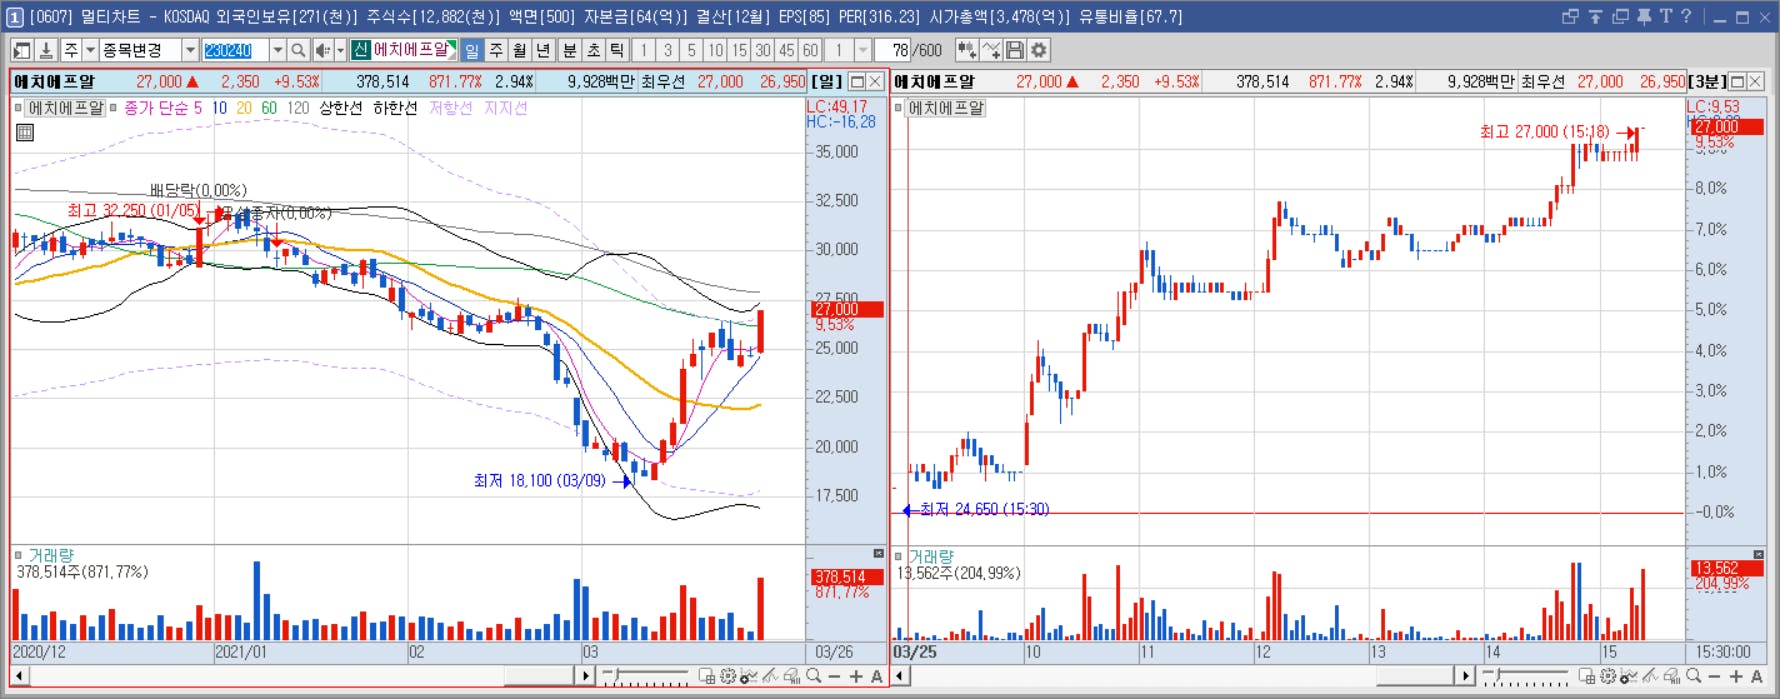Screen dimensions: 1780x699
Task: Click the stock search magnifier icon
Action: pos(298,50)
